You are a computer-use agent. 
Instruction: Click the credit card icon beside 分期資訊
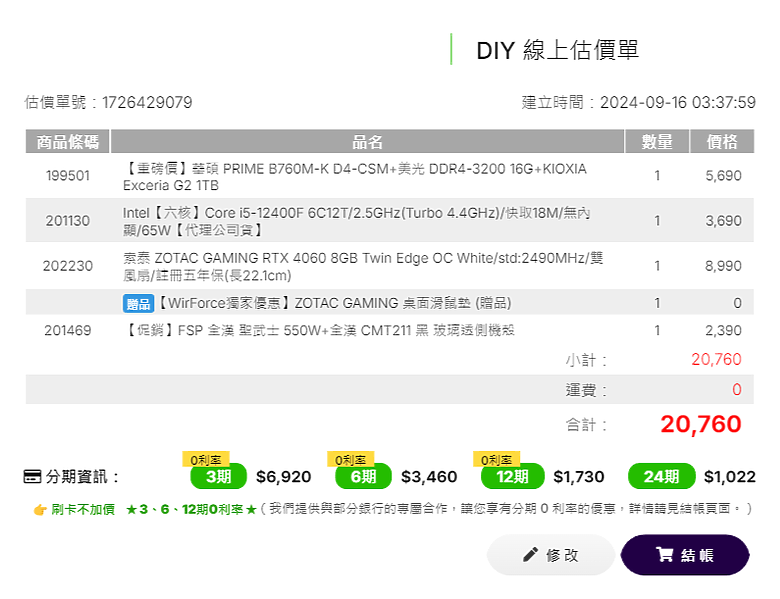tap(32, 476)
